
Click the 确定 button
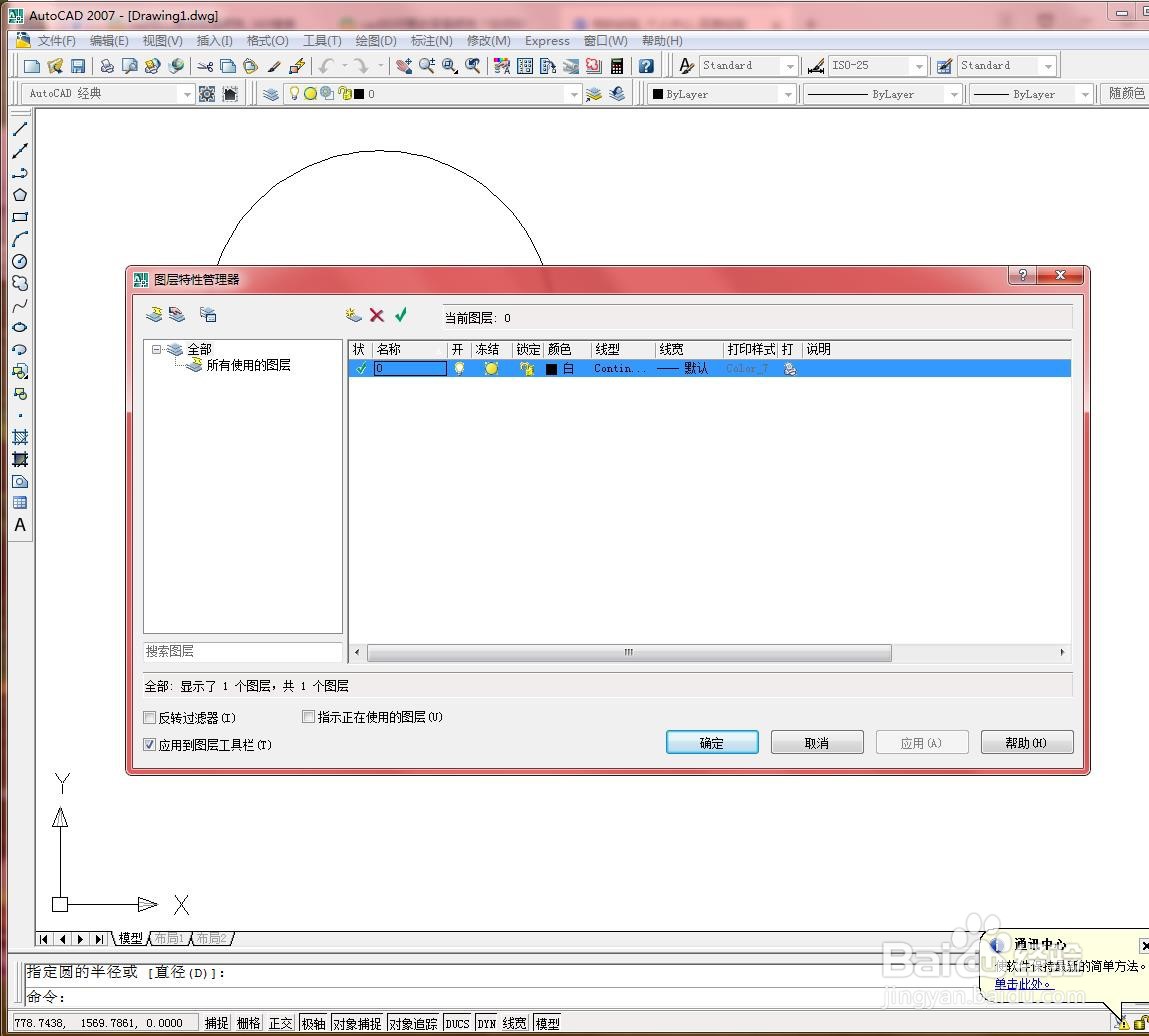coord(712,742)
